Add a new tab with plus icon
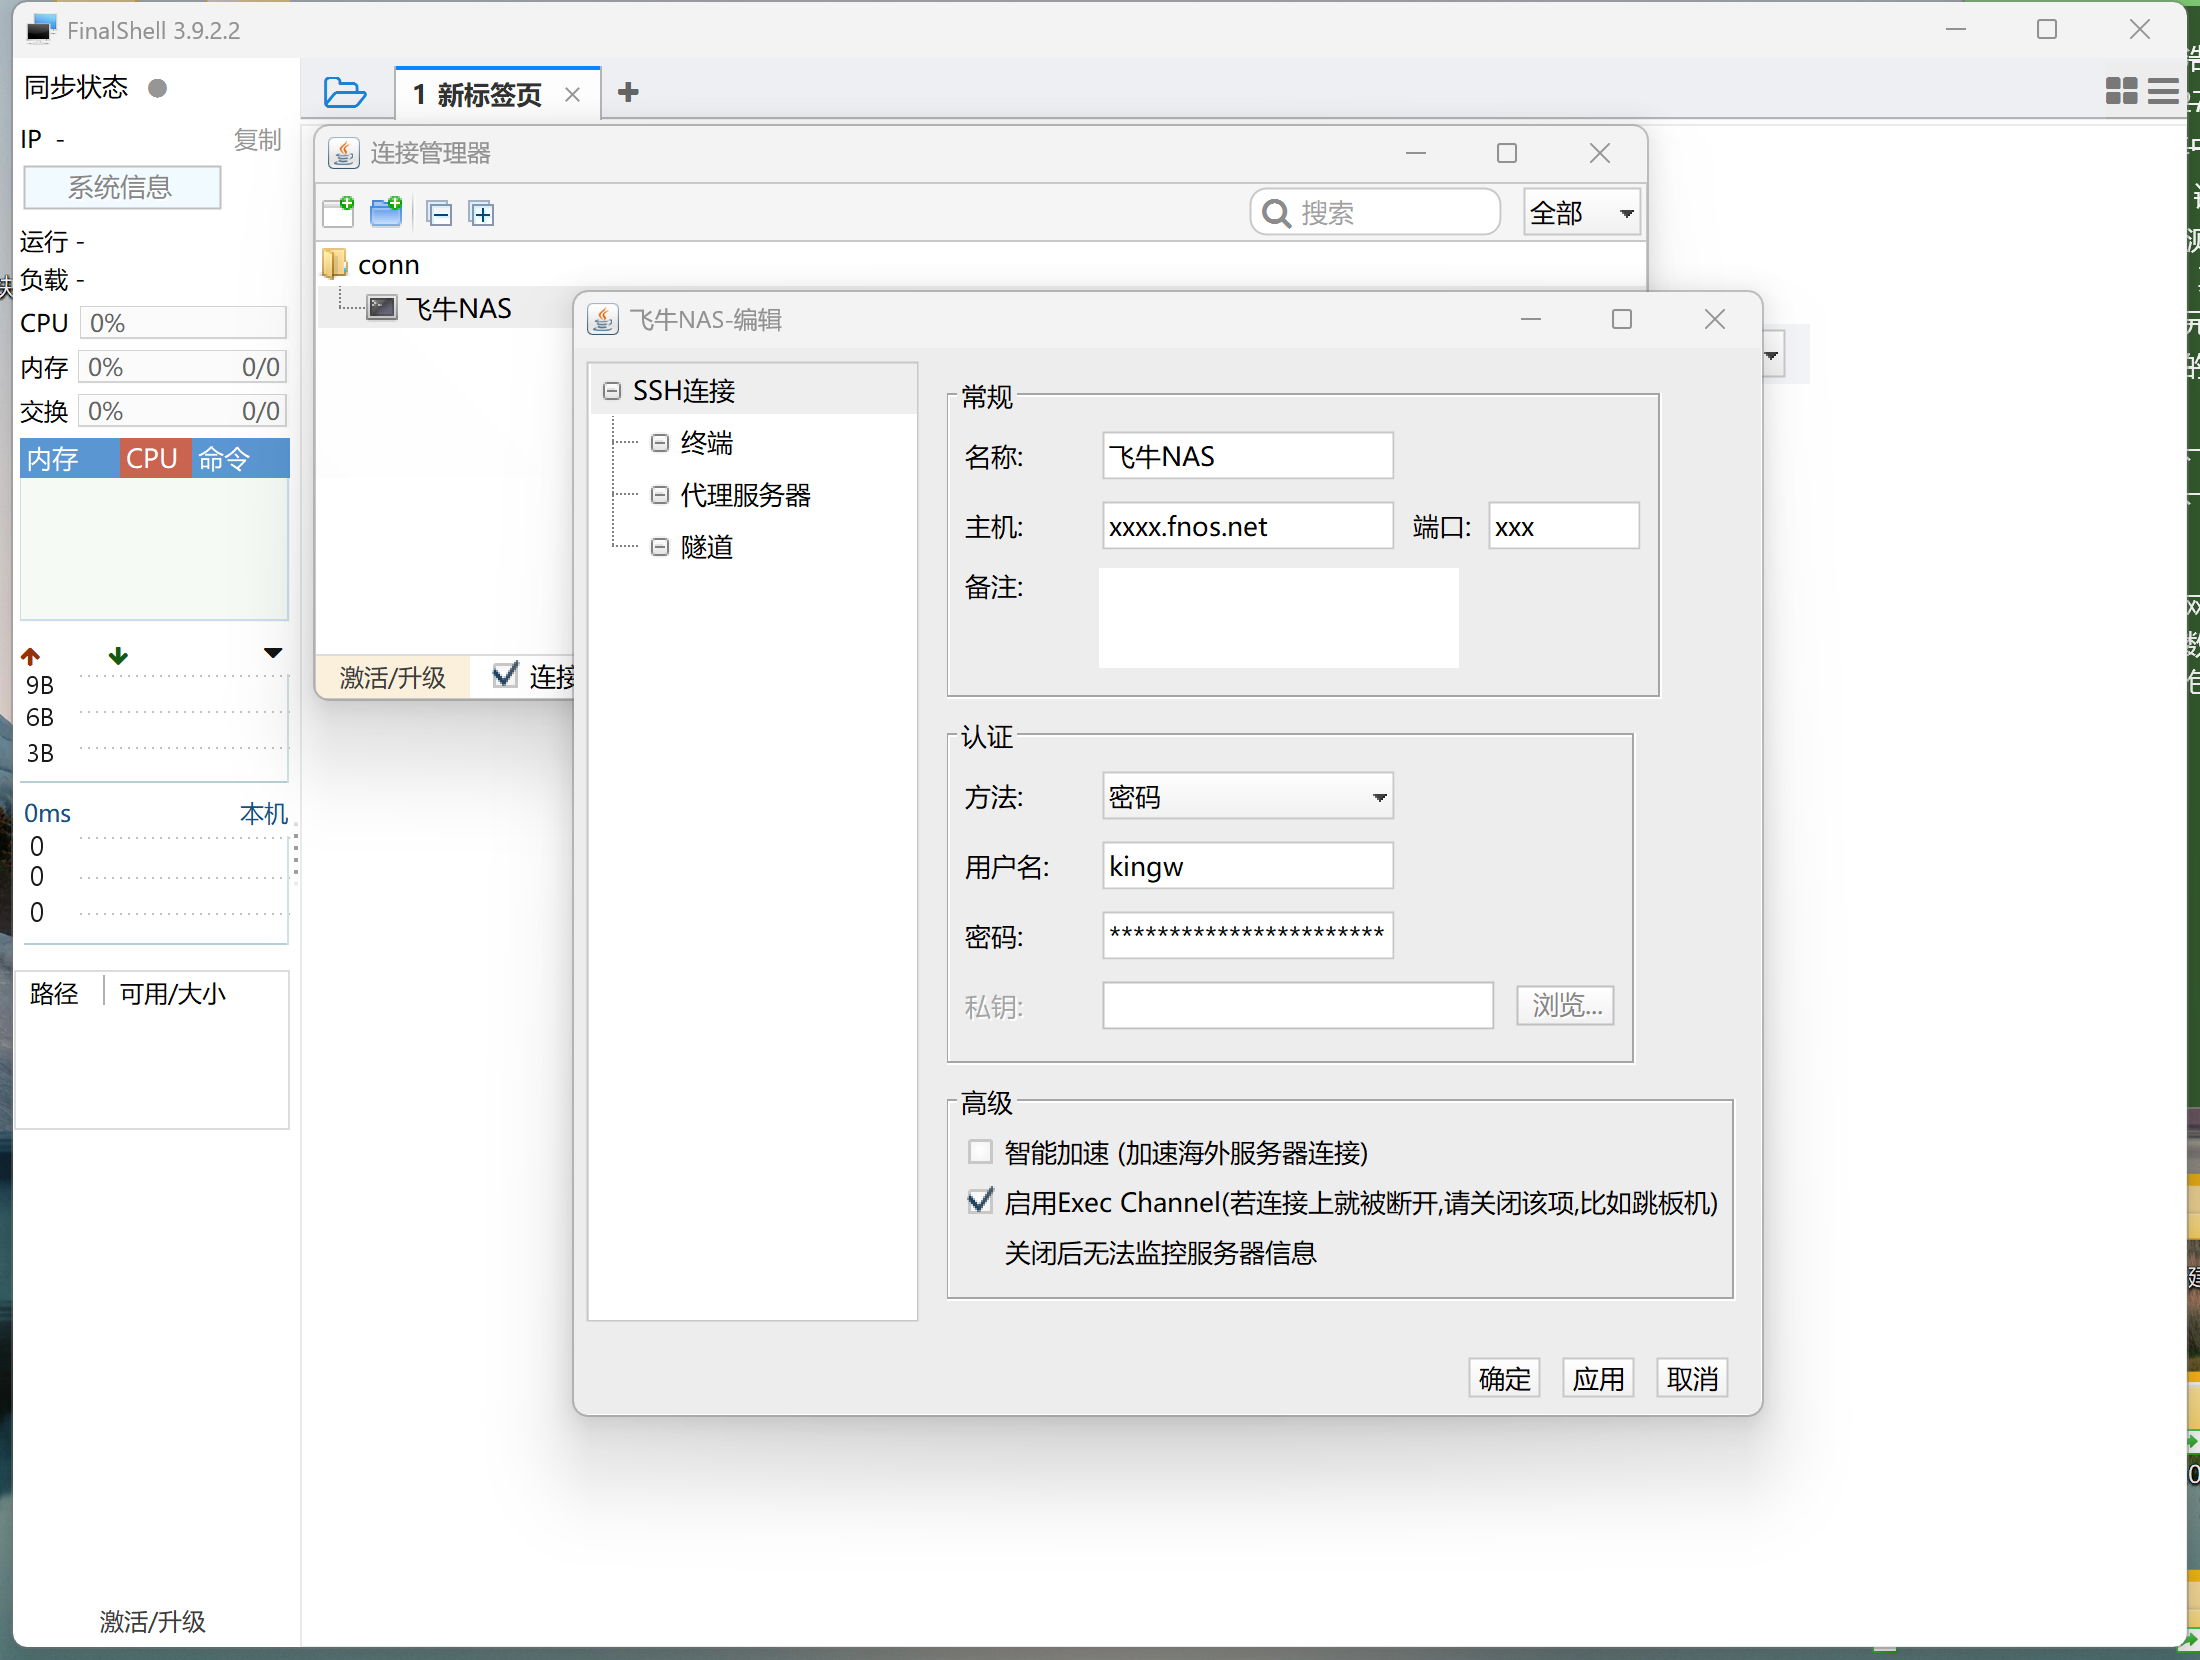Viewport: 2200px width, 1660px height. click(x=628, y=93)
